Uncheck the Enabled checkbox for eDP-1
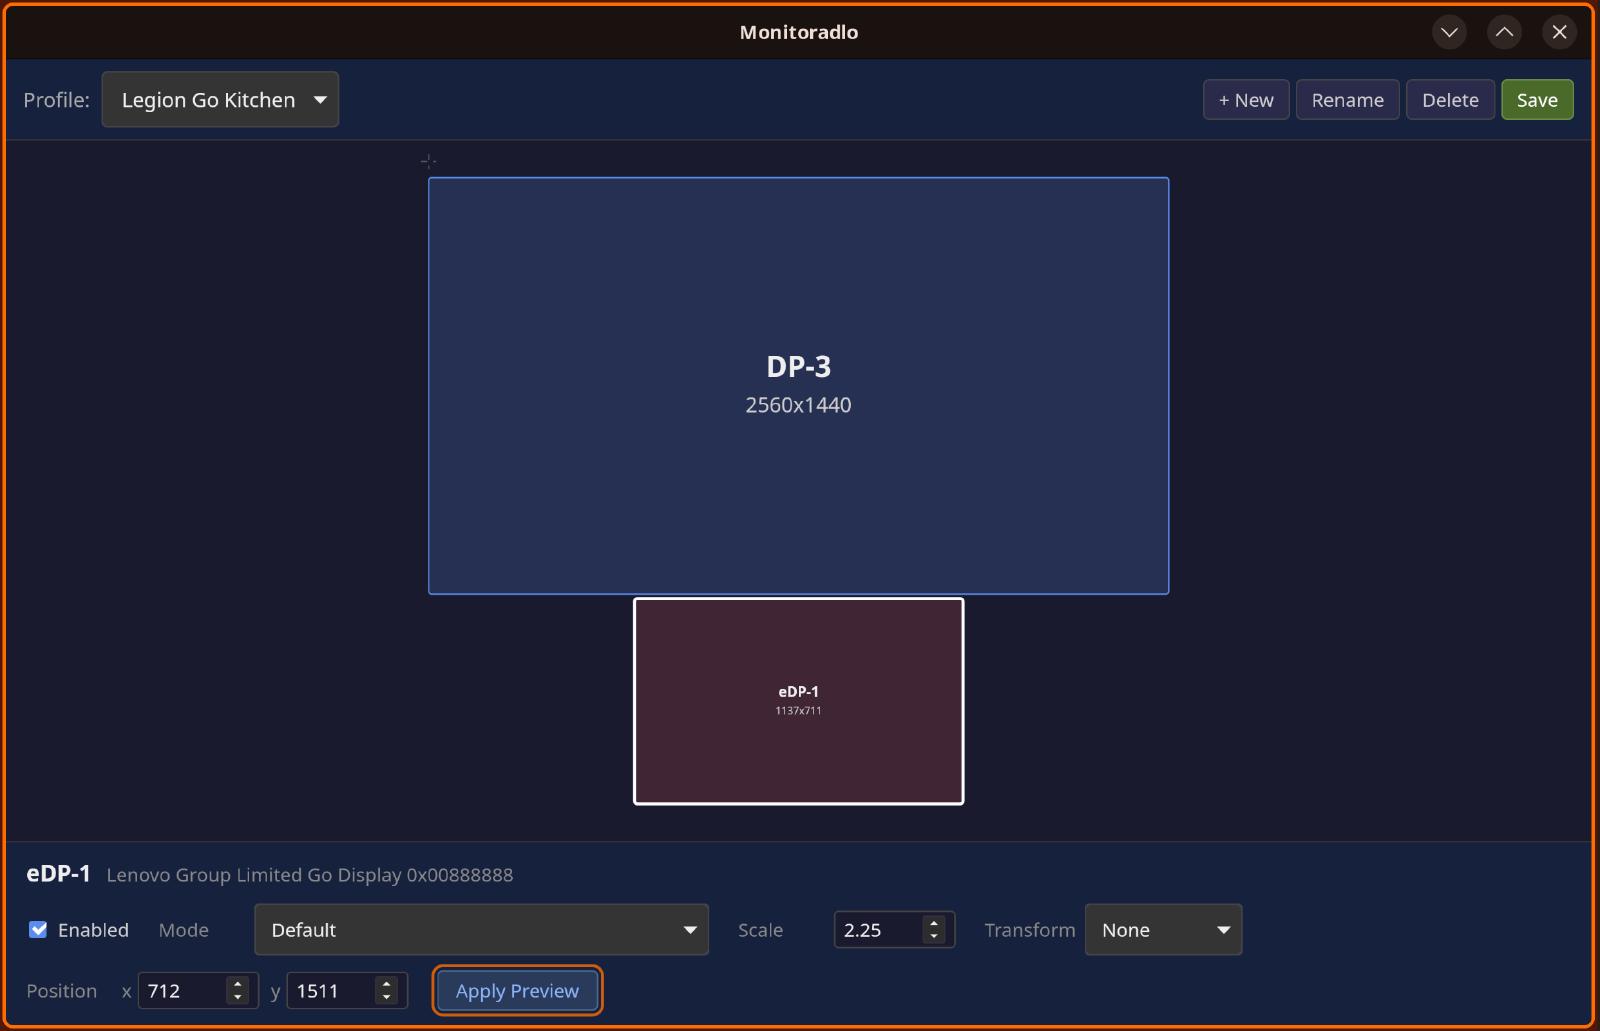The height and width of the screenshot is (1031, 1600). [x=38, y=930]
